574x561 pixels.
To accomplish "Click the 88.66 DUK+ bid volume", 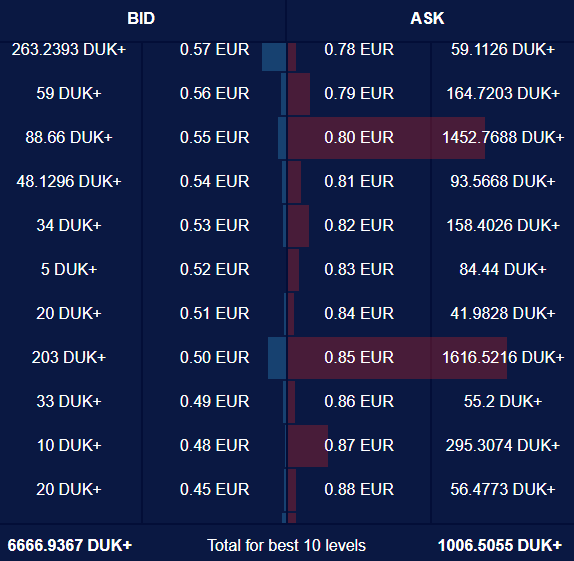I will pyautogui.click(x=69, y=138).
